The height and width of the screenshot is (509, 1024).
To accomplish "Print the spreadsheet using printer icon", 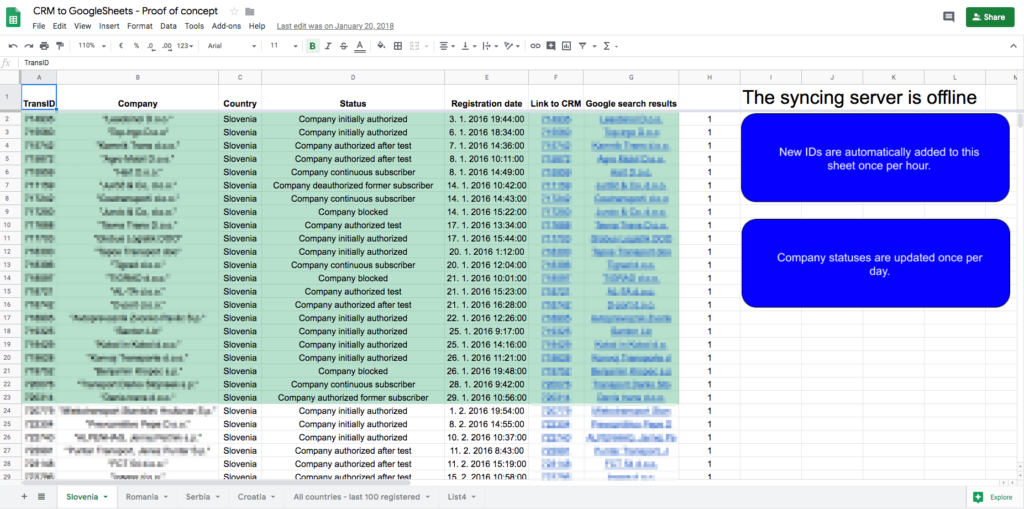I will 45,45.
